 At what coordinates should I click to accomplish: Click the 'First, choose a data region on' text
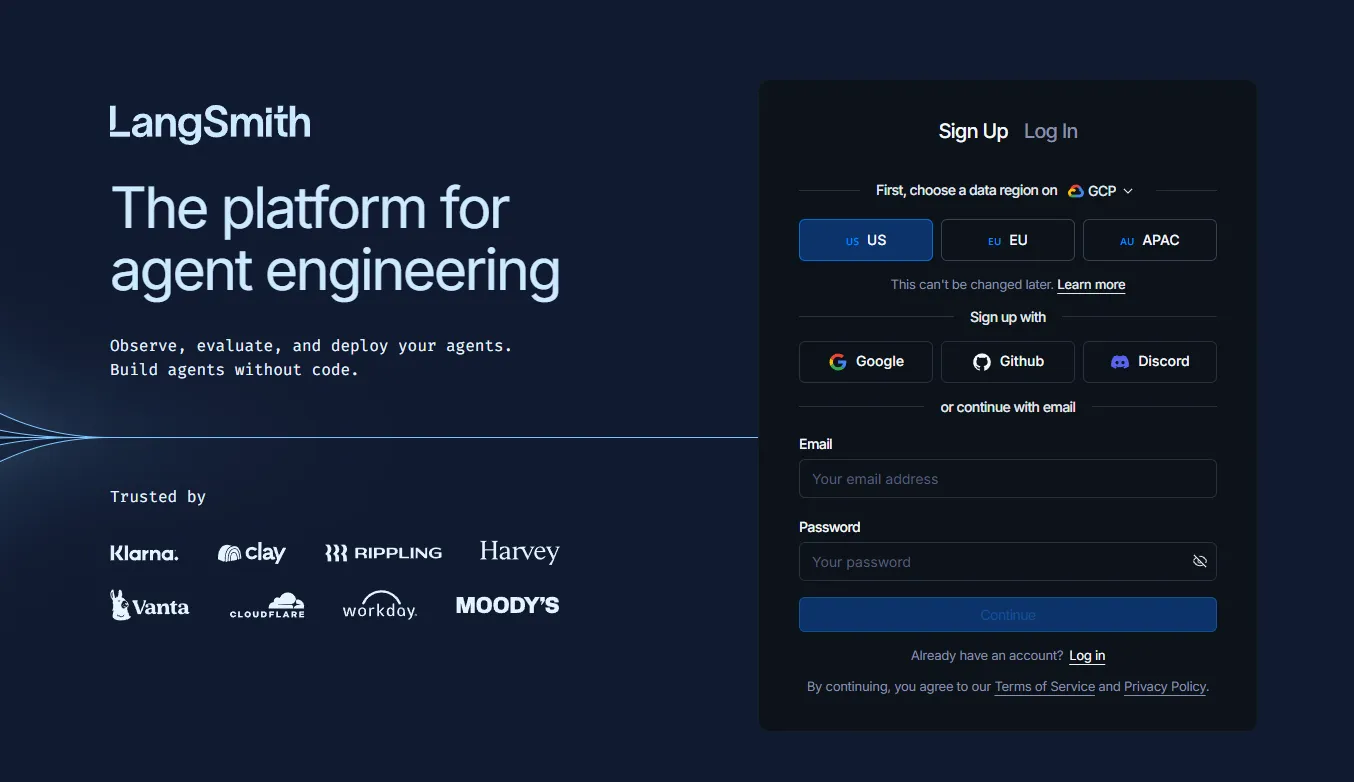[966, 191]
